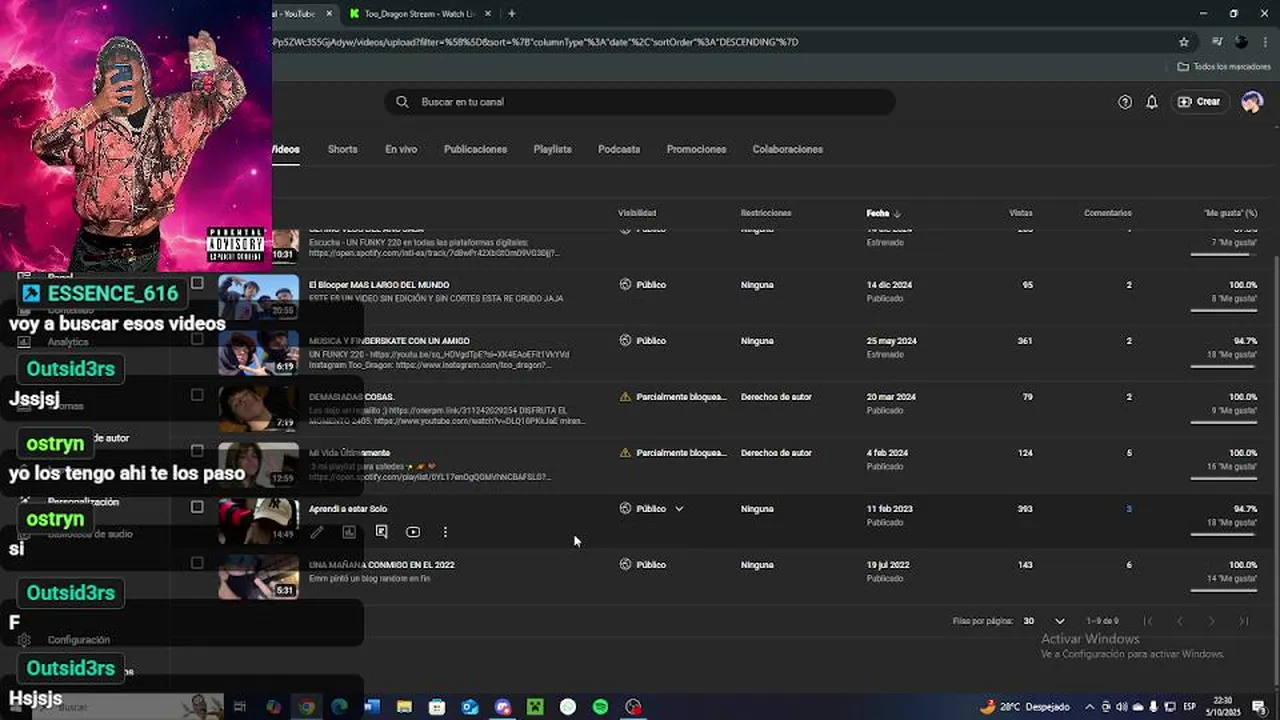This screenshot has width=1280, height=720.
Task: Open Parcialmente bloqueado visibility for DEMASIADAS COSAS
Action: [681, 397]
